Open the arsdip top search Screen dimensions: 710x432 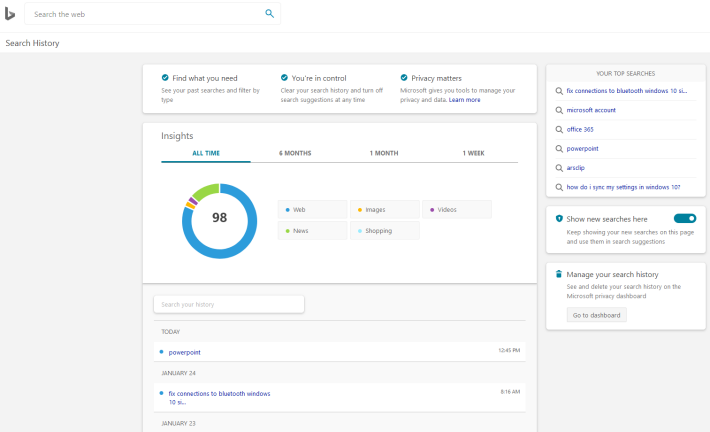coord(576,168)
